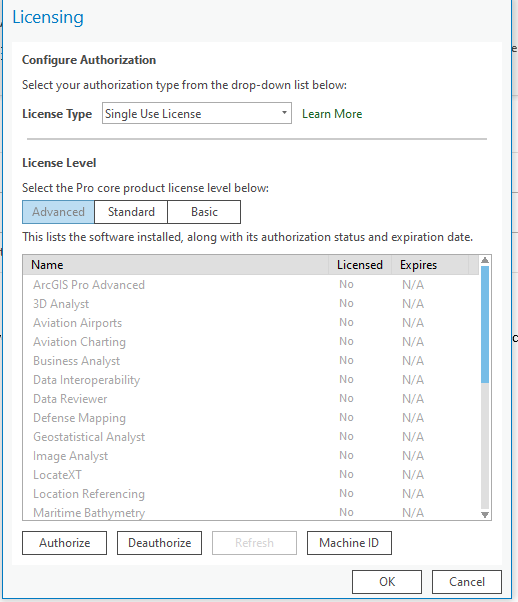Open the License Type dropdown
The image size is (518, 602).
(x=197, y=113)
